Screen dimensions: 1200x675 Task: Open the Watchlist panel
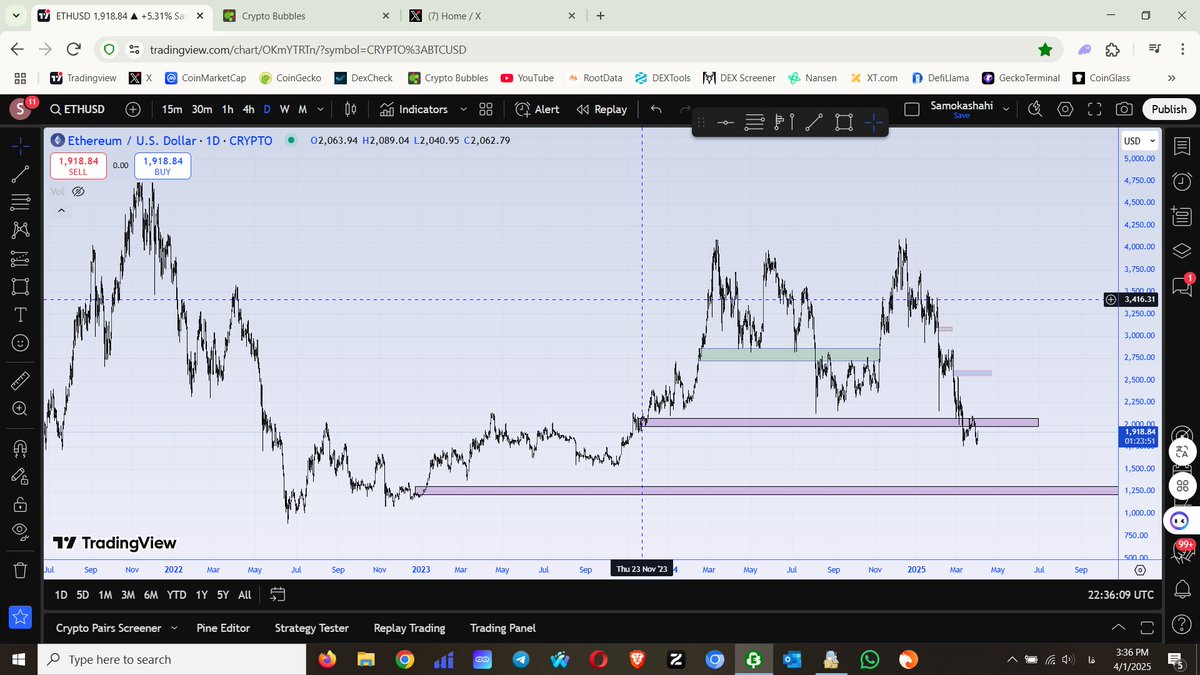1181,148
